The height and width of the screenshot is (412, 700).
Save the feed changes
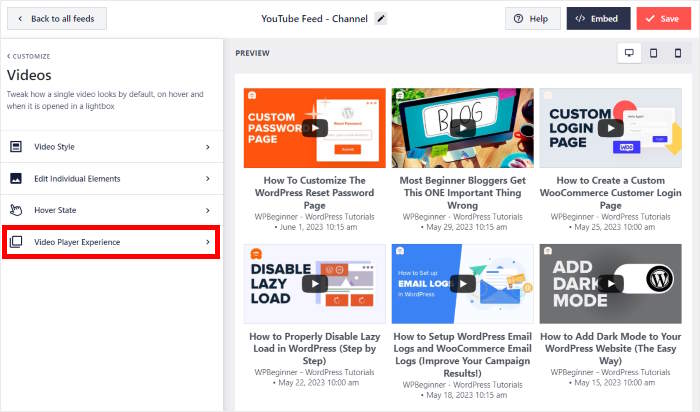tap(663, 19)
